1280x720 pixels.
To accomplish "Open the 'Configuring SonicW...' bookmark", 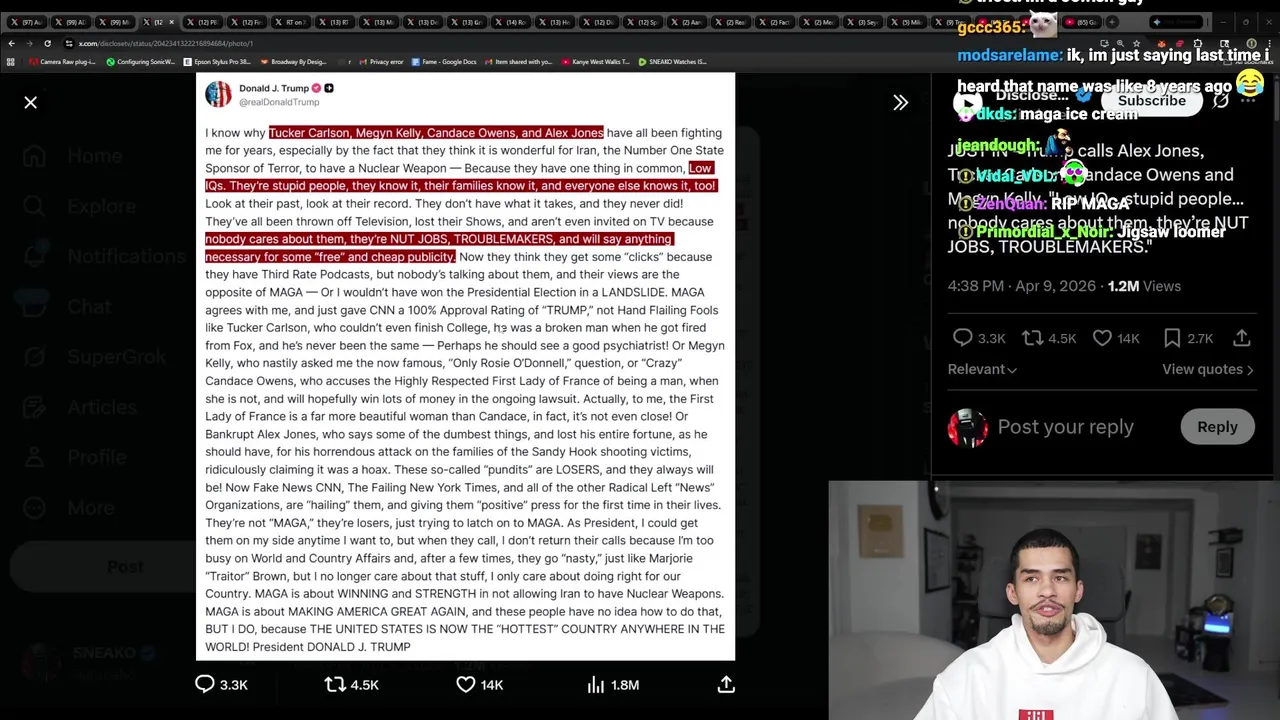I will [140, 62].
